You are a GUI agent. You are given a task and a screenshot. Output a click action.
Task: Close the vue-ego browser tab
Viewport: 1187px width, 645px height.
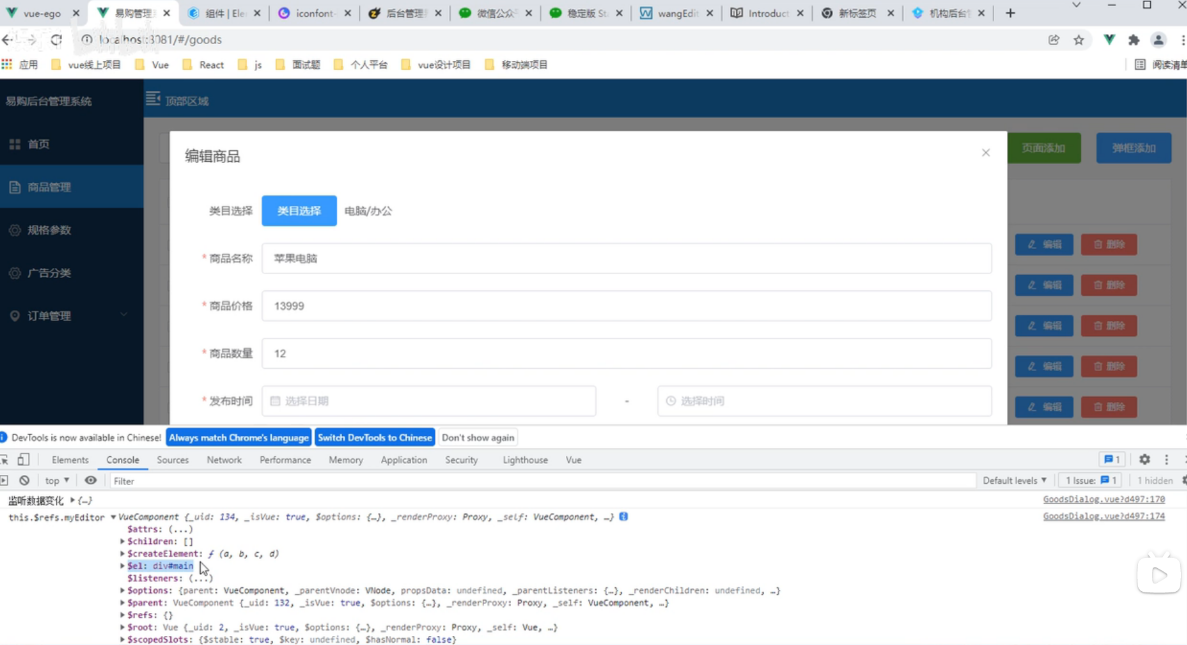76,13
